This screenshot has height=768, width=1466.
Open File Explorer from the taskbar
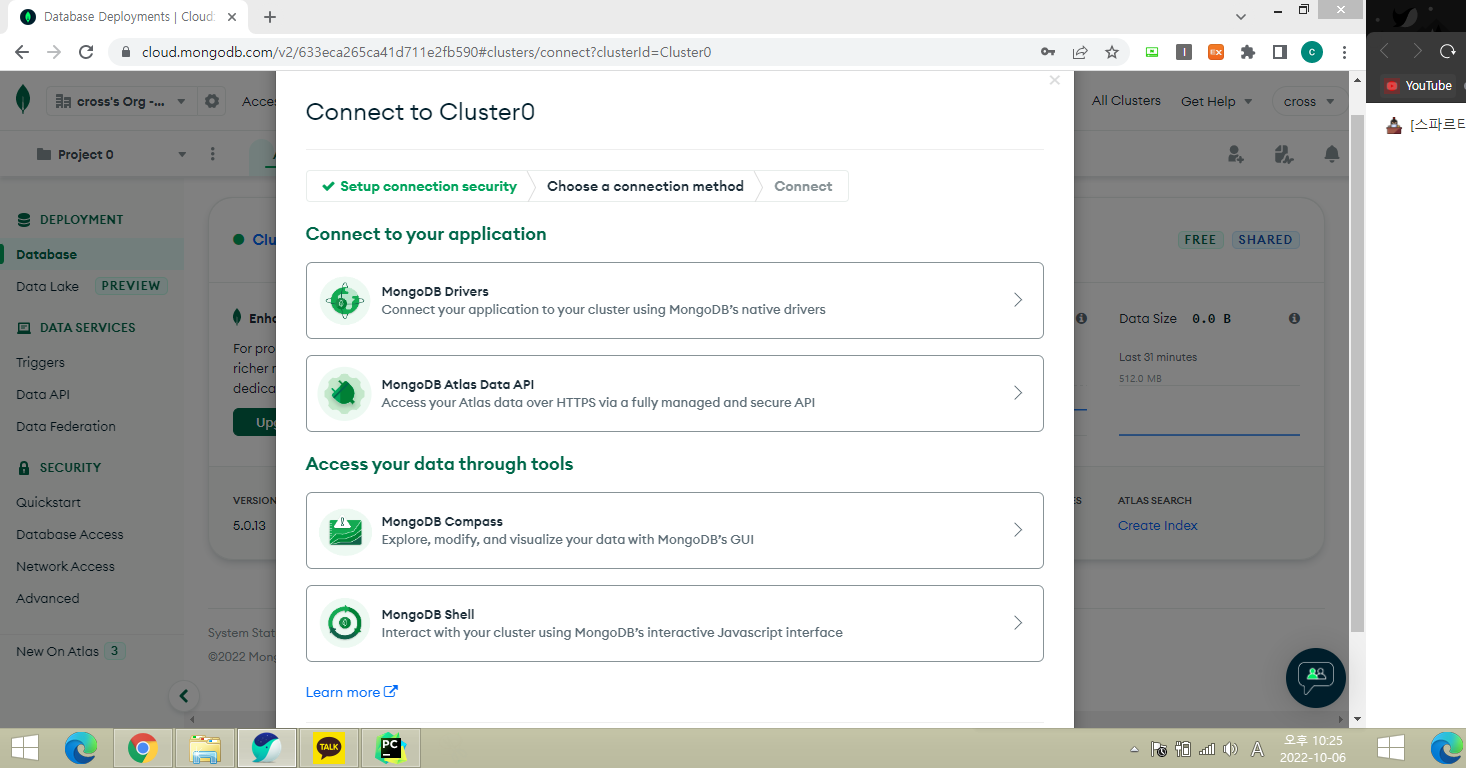point(205,747)
